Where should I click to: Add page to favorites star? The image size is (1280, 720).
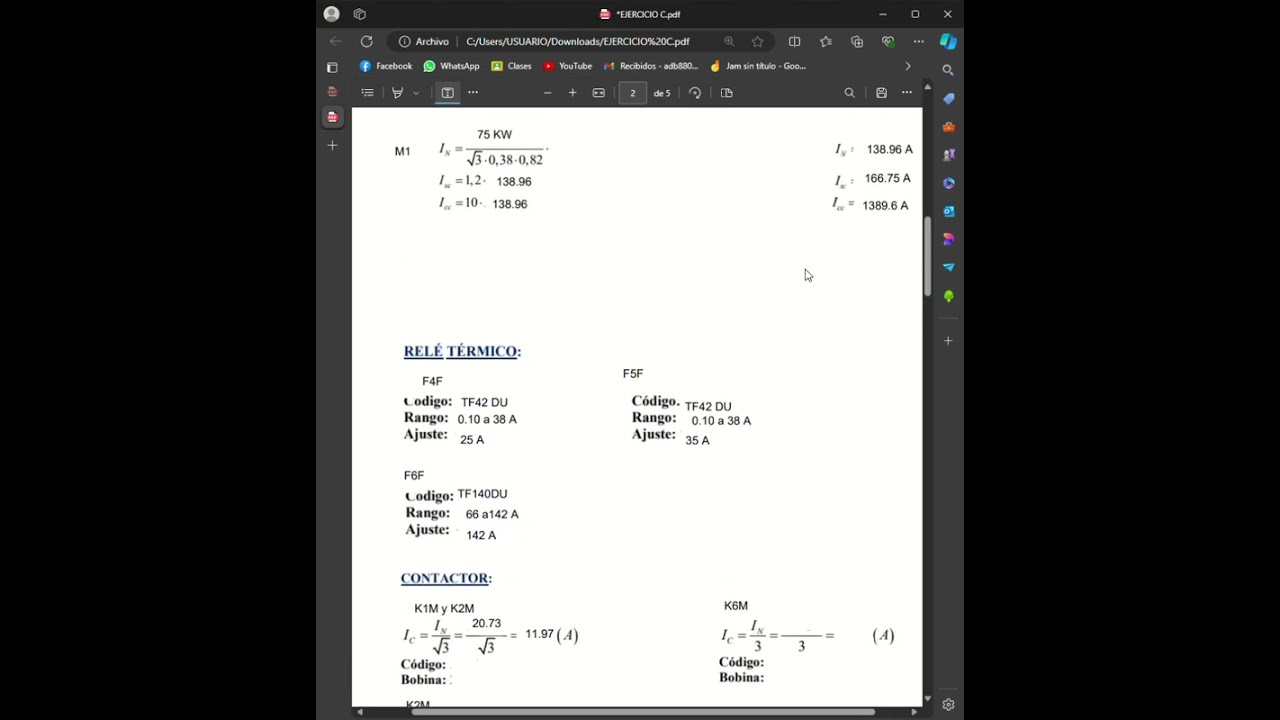(758, 41)
